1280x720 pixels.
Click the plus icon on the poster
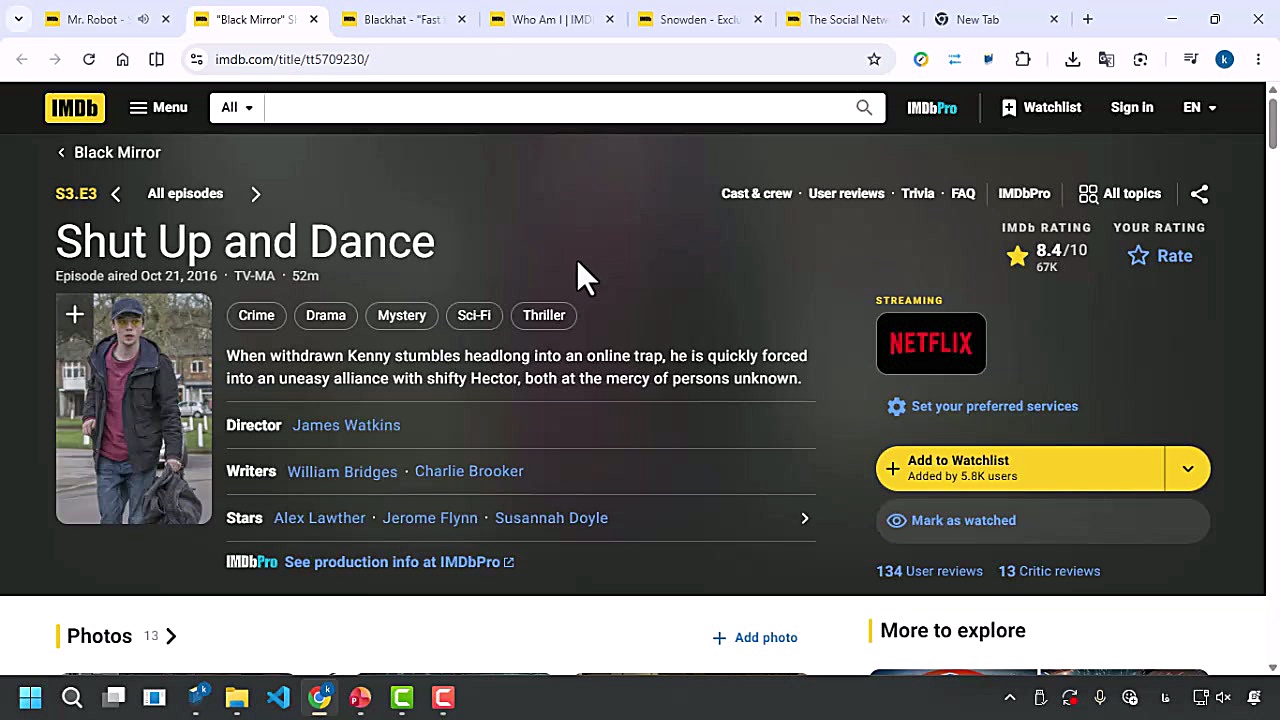75,315
